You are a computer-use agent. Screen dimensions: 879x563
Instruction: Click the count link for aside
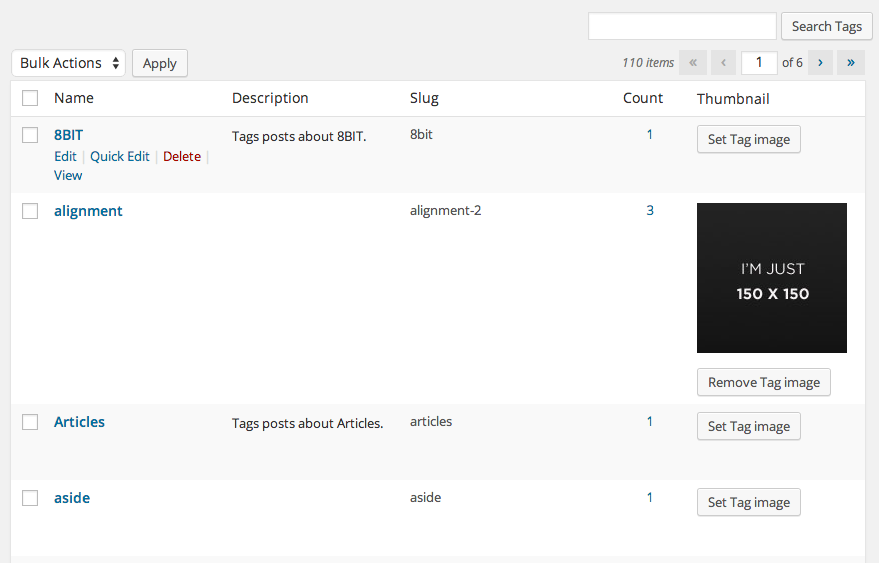pos(650,497)
